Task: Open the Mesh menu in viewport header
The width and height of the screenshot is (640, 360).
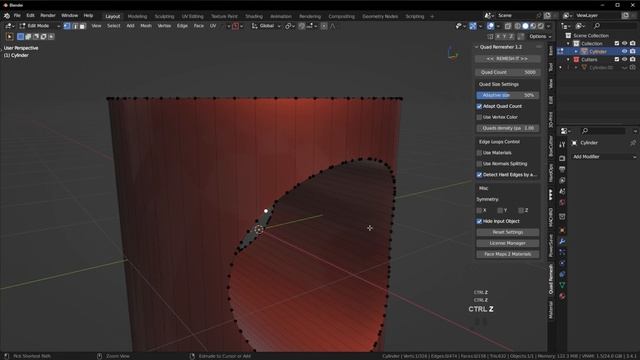Action: coord(146,26)
